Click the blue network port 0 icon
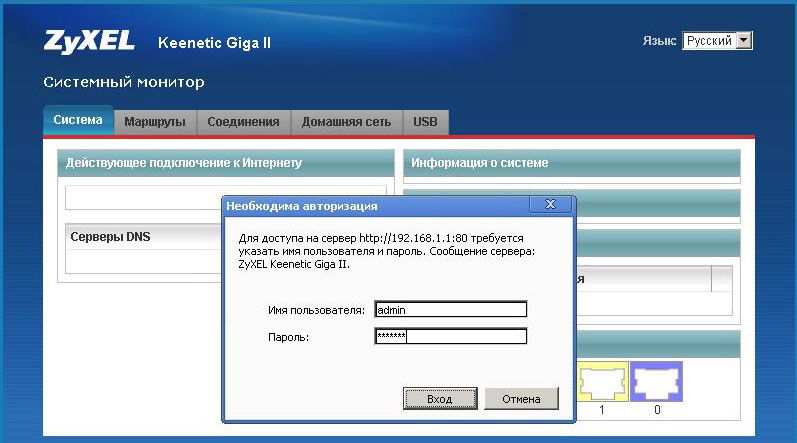The width and height of the screenshot is (797, 443). tap(656, 382)
